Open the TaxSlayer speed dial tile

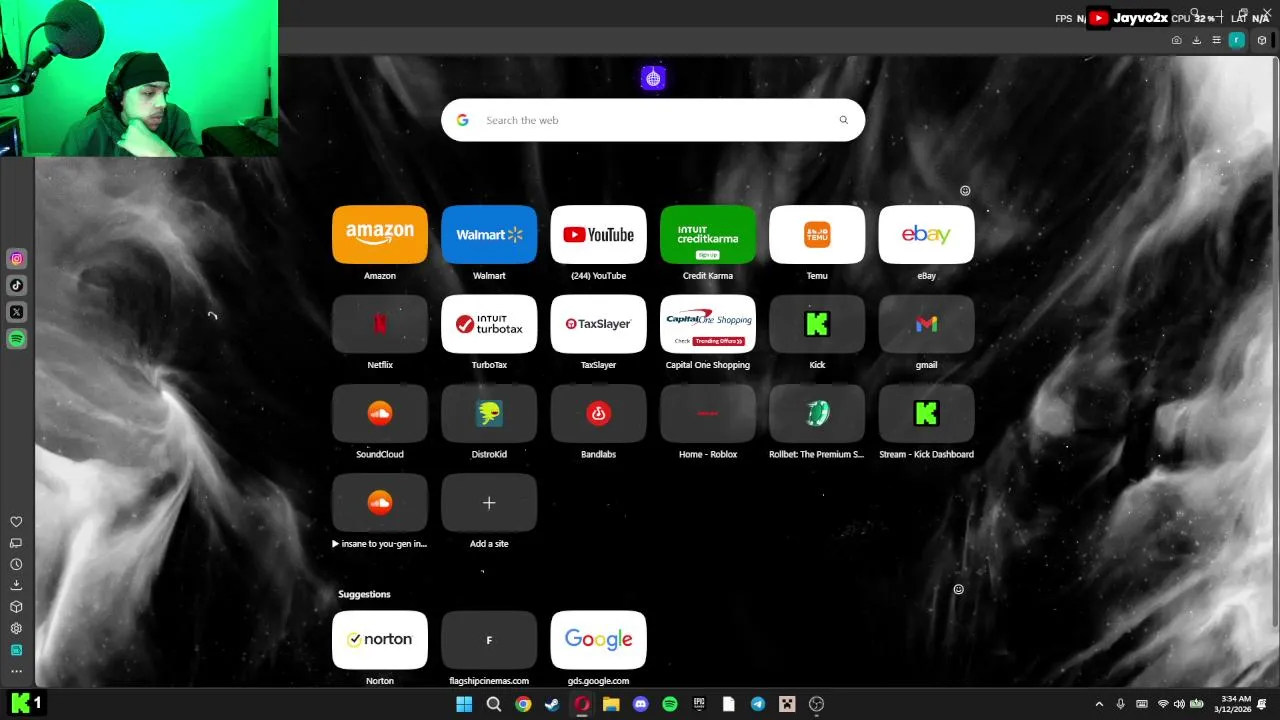click(x=598, y=324)
